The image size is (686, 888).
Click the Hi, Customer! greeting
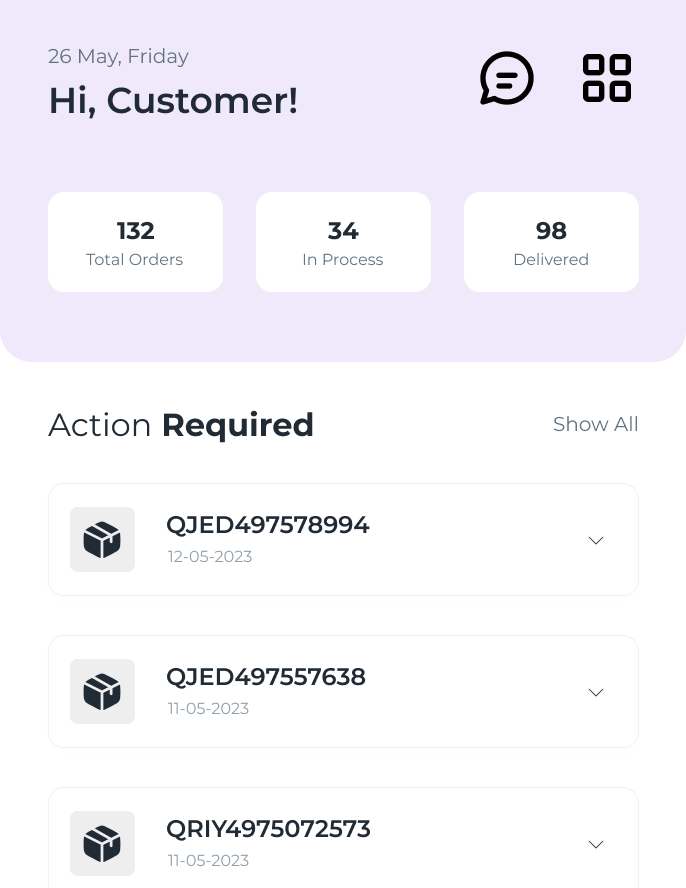pyautogui.click(x=173, y=101)
